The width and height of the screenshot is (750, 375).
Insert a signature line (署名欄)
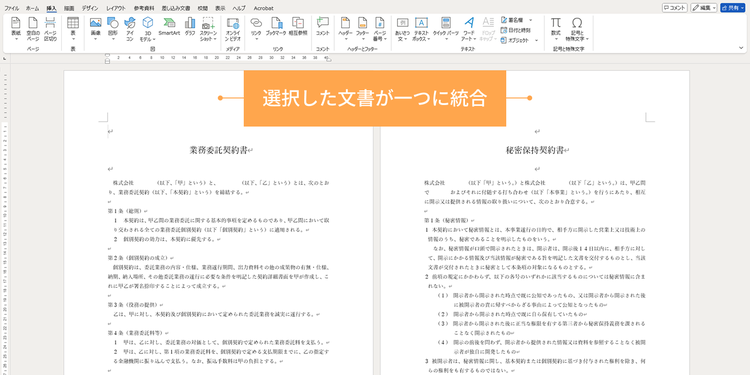[513, 20]
